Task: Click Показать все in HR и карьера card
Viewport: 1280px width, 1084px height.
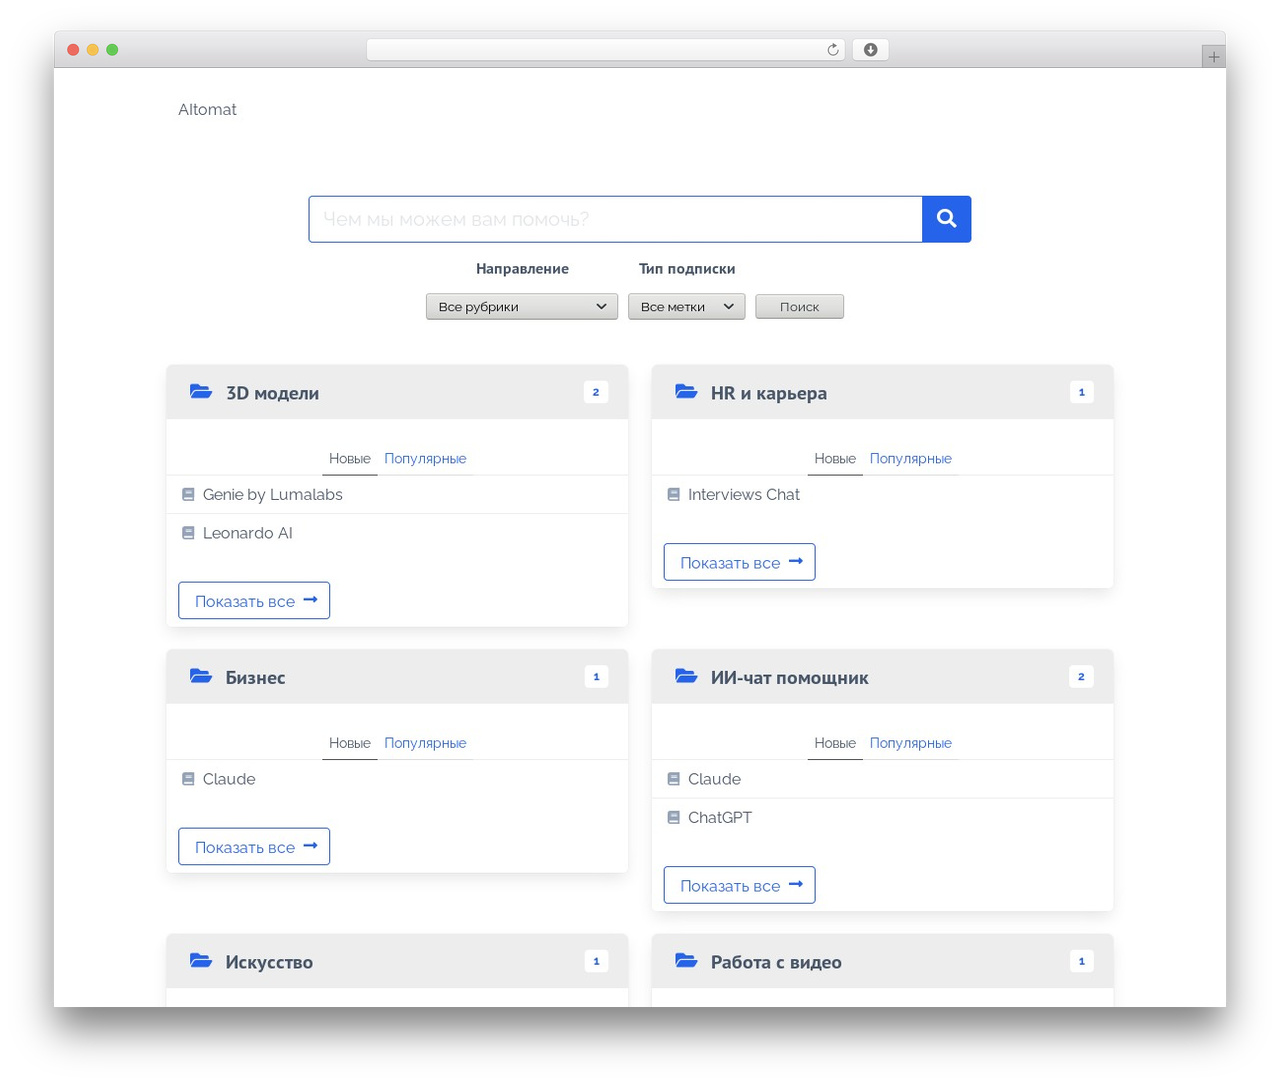Action: [x=739, y=562]
